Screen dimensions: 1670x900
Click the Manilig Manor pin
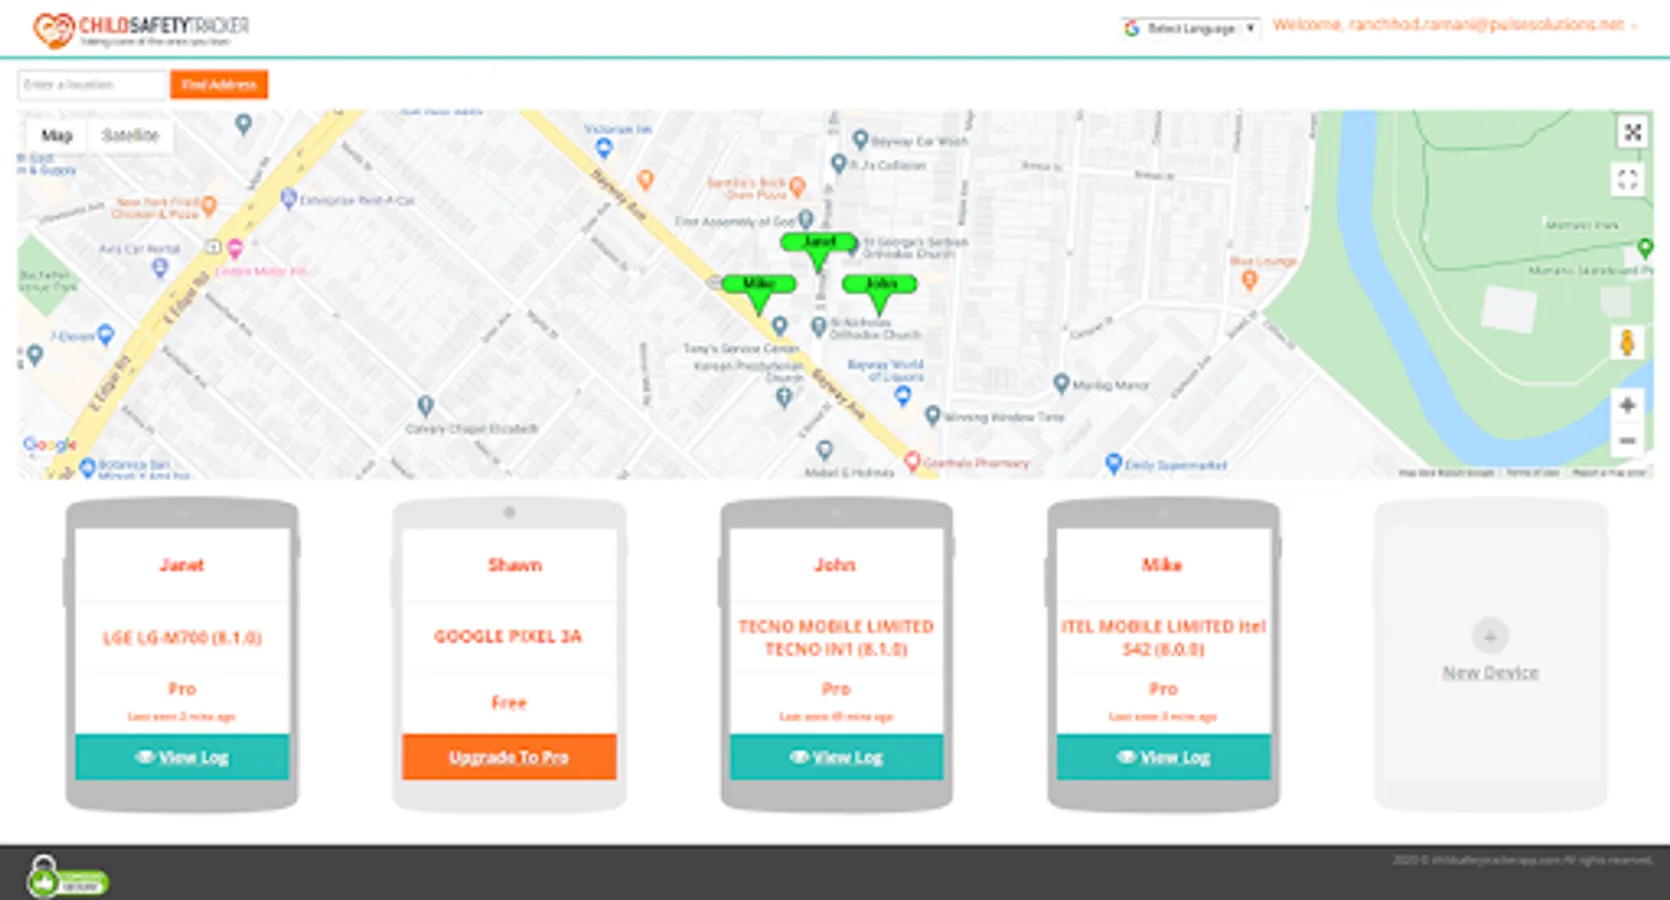pos(1061,383)
